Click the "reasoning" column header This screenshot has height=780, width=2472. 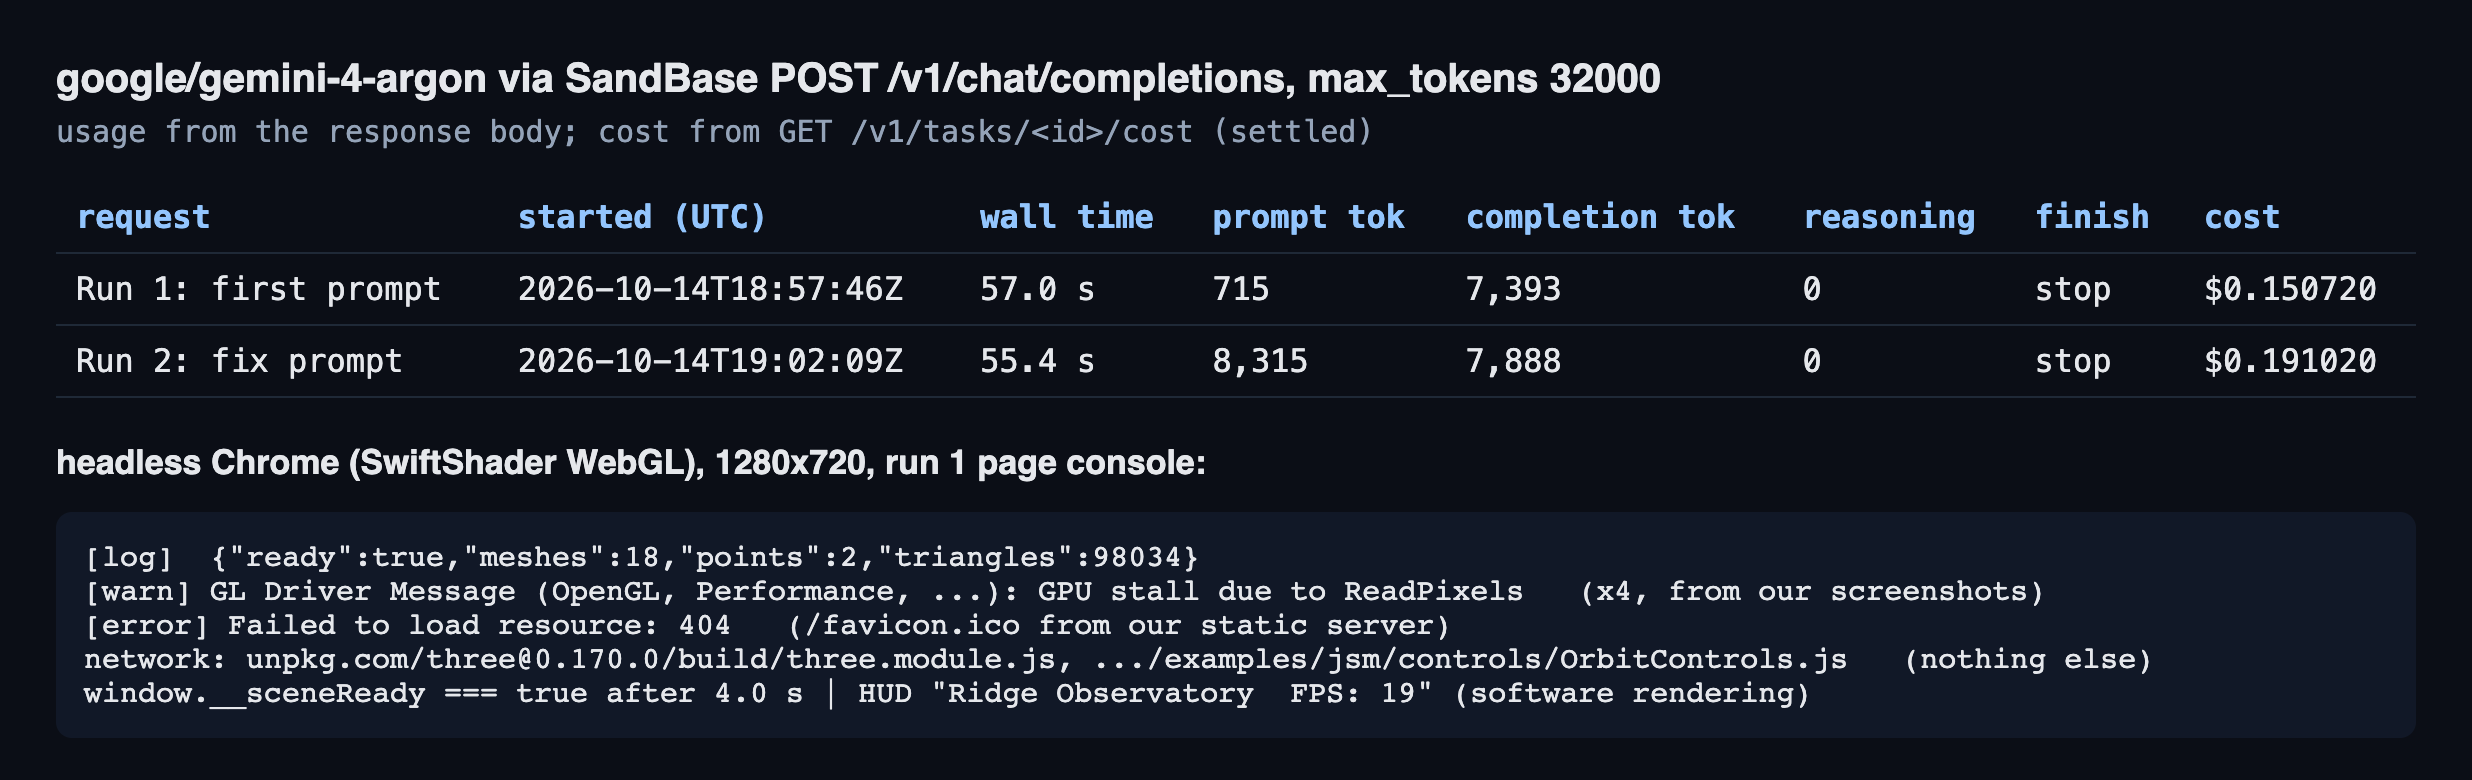pos(1889,217)
